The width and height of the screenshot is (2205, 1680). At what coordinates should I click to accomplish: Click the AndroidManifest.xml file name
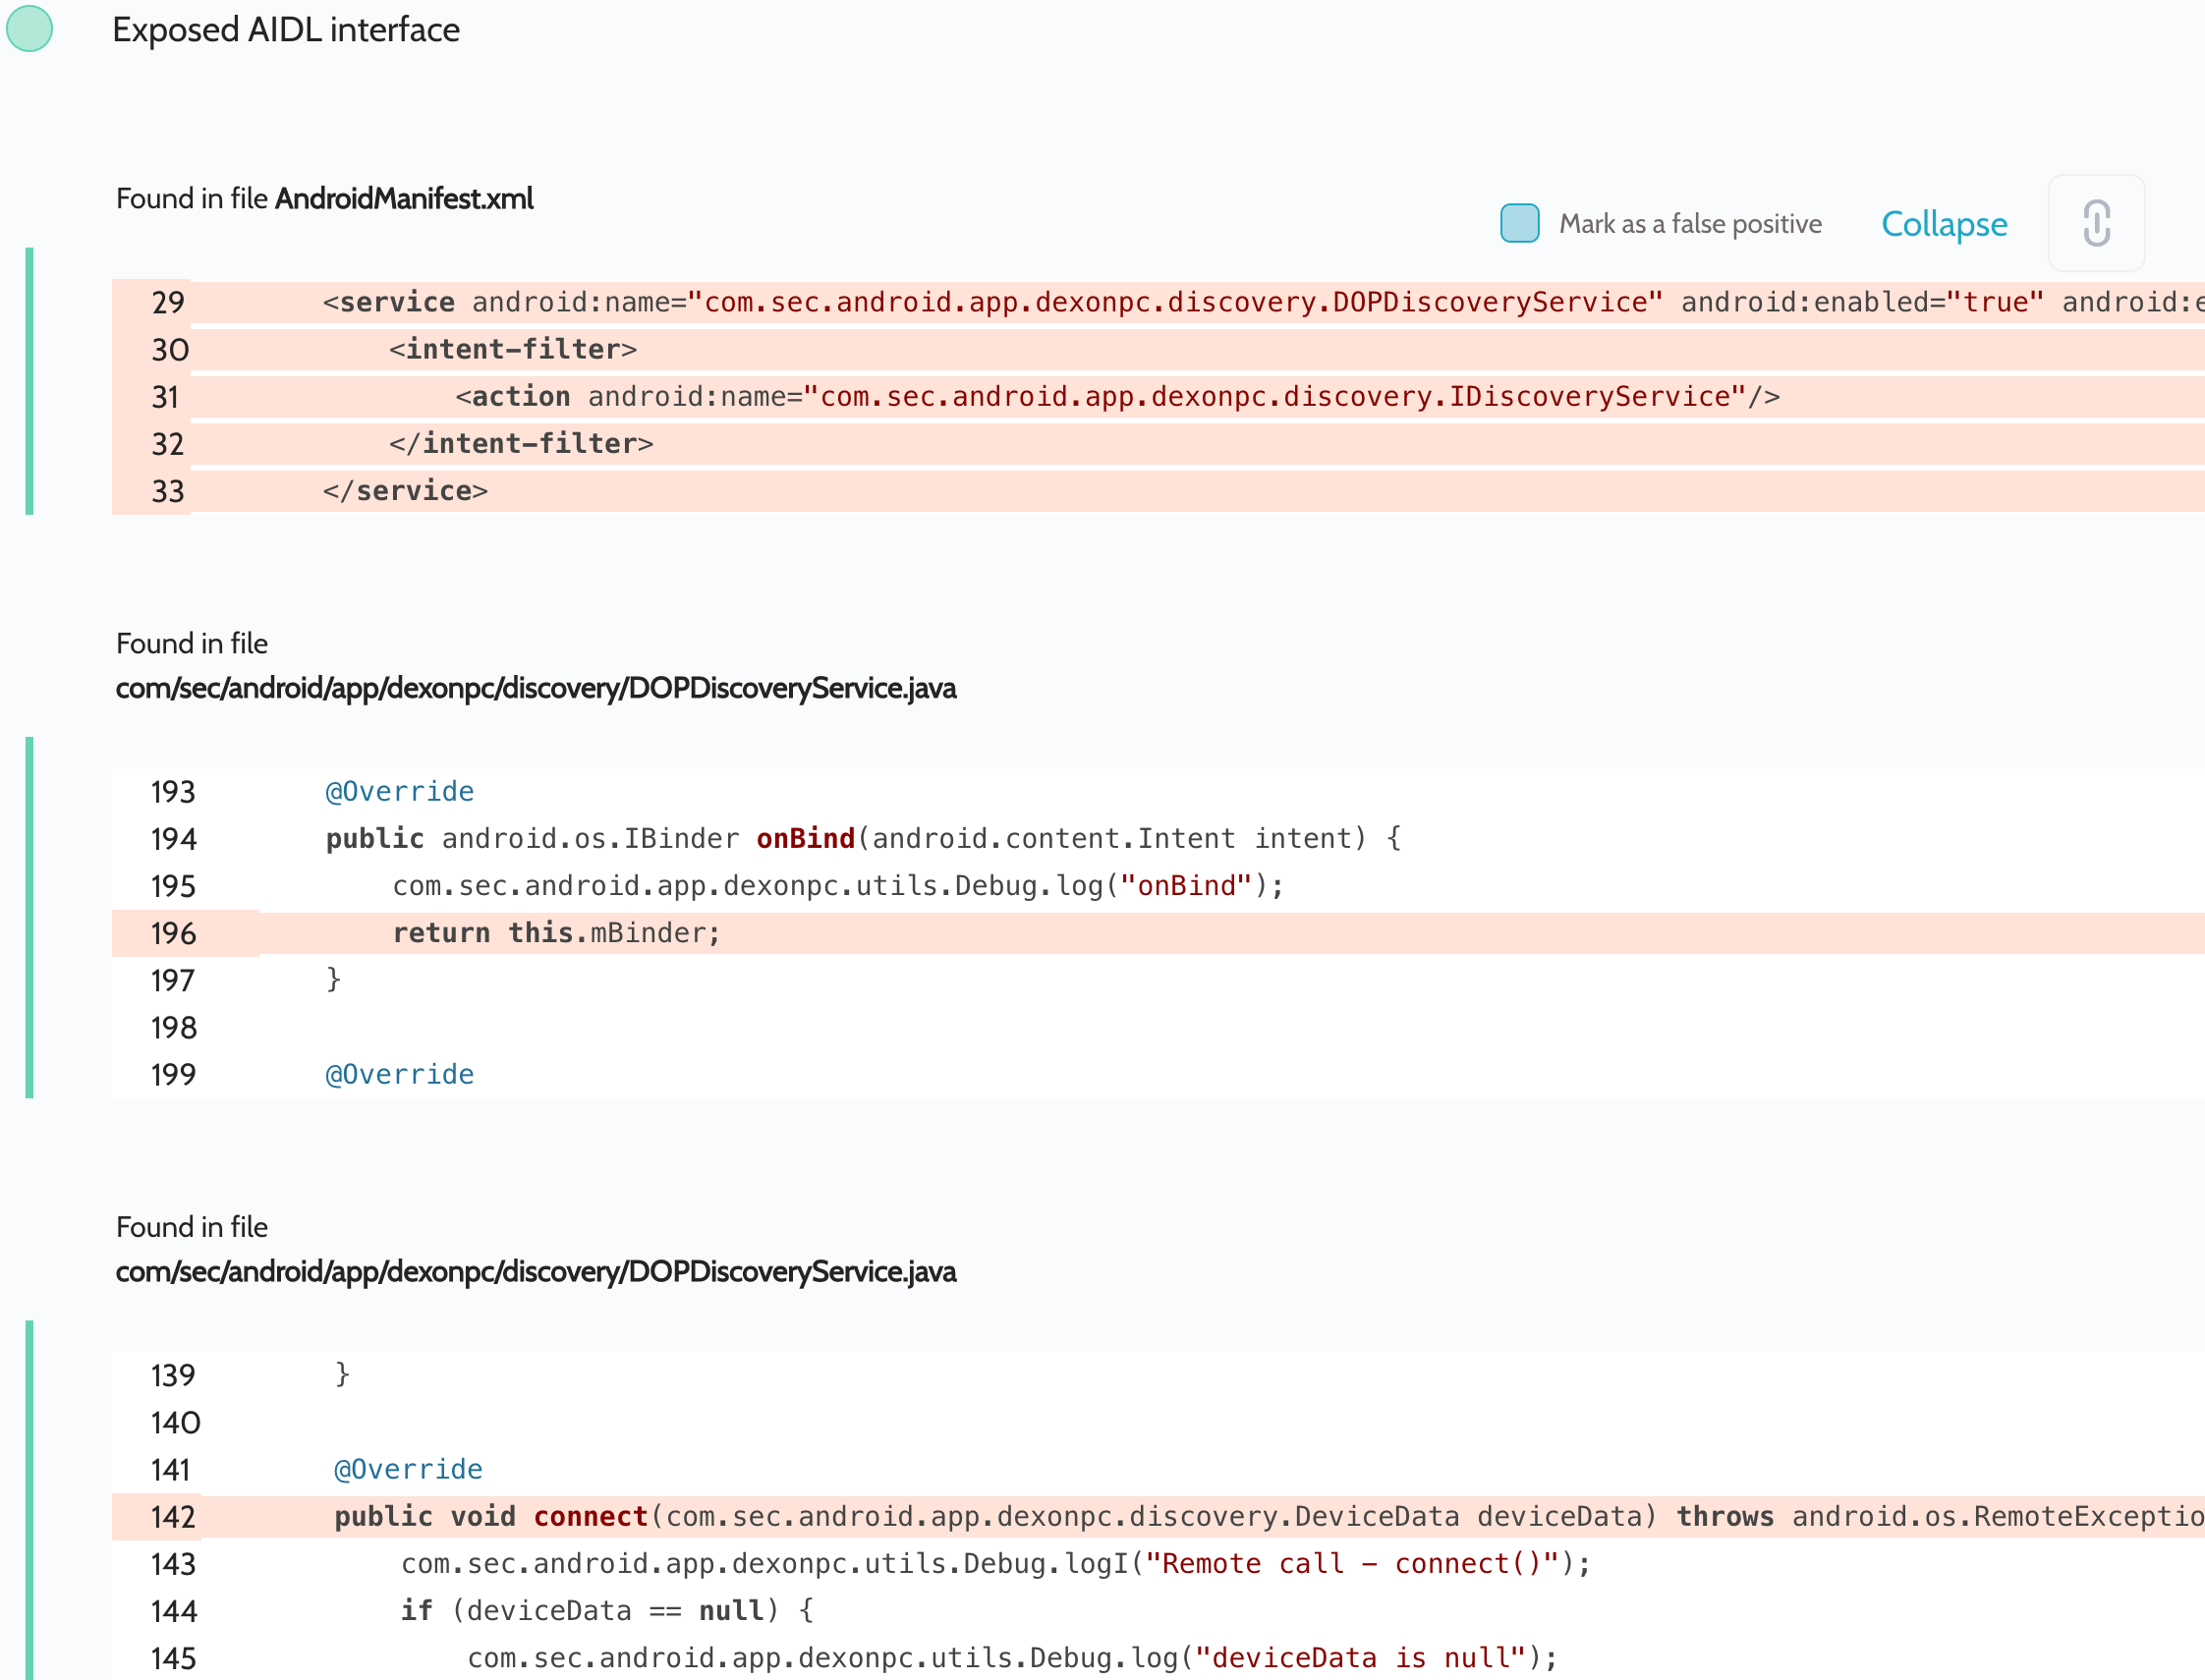(404, 199)
